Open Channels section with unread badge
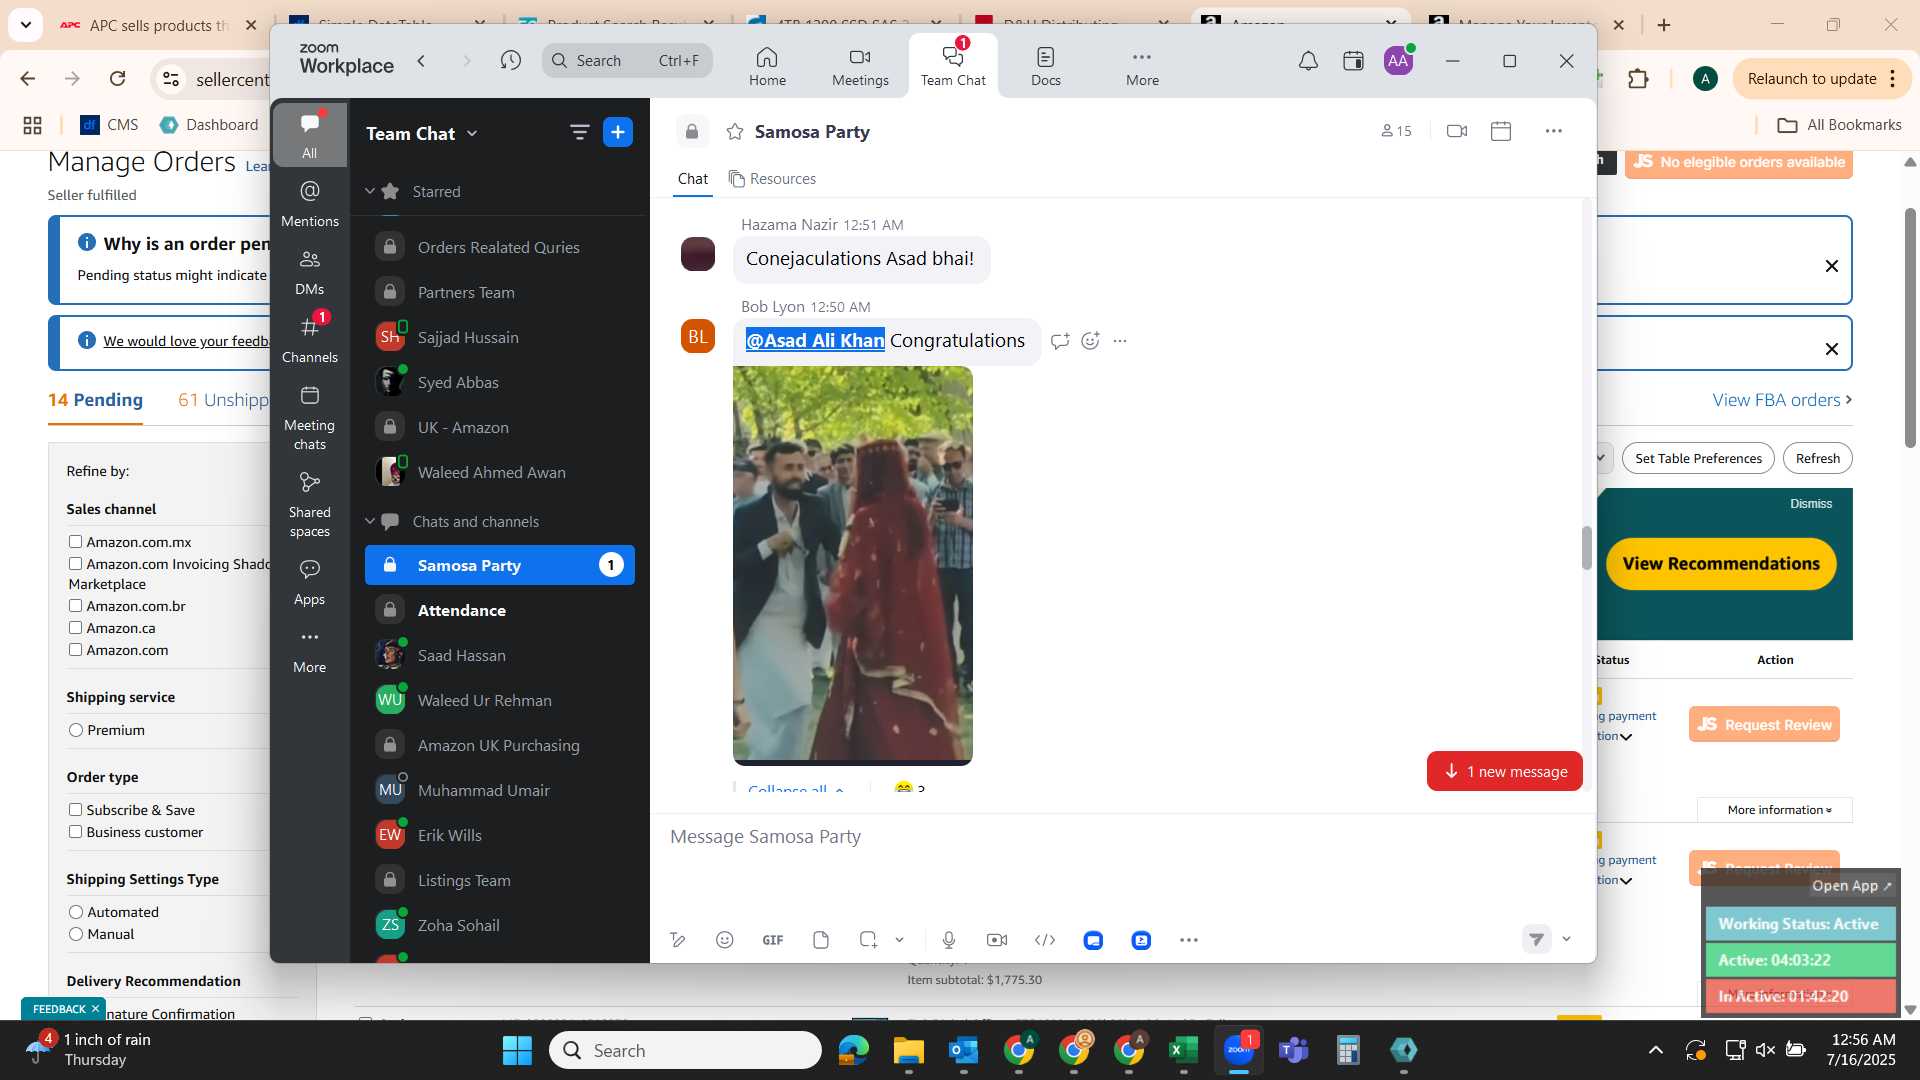The height and width of the screenshot is (1080, 1920). coord(310,339)
